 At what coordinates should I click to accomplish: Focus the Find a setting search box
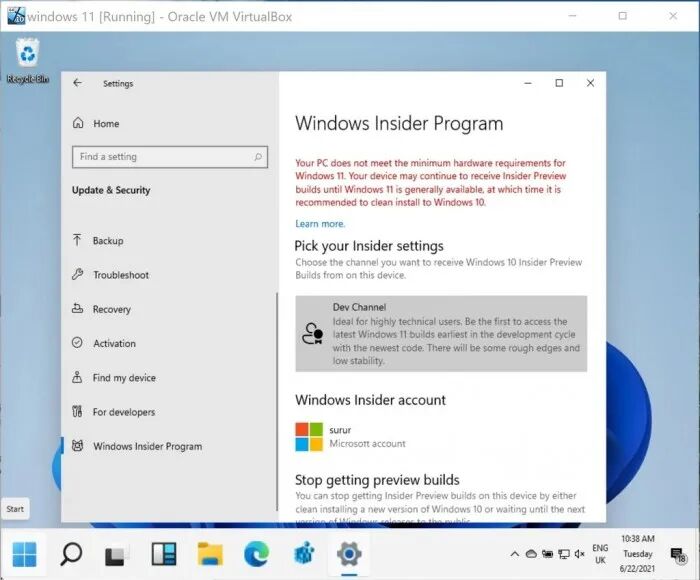[170, 157]
